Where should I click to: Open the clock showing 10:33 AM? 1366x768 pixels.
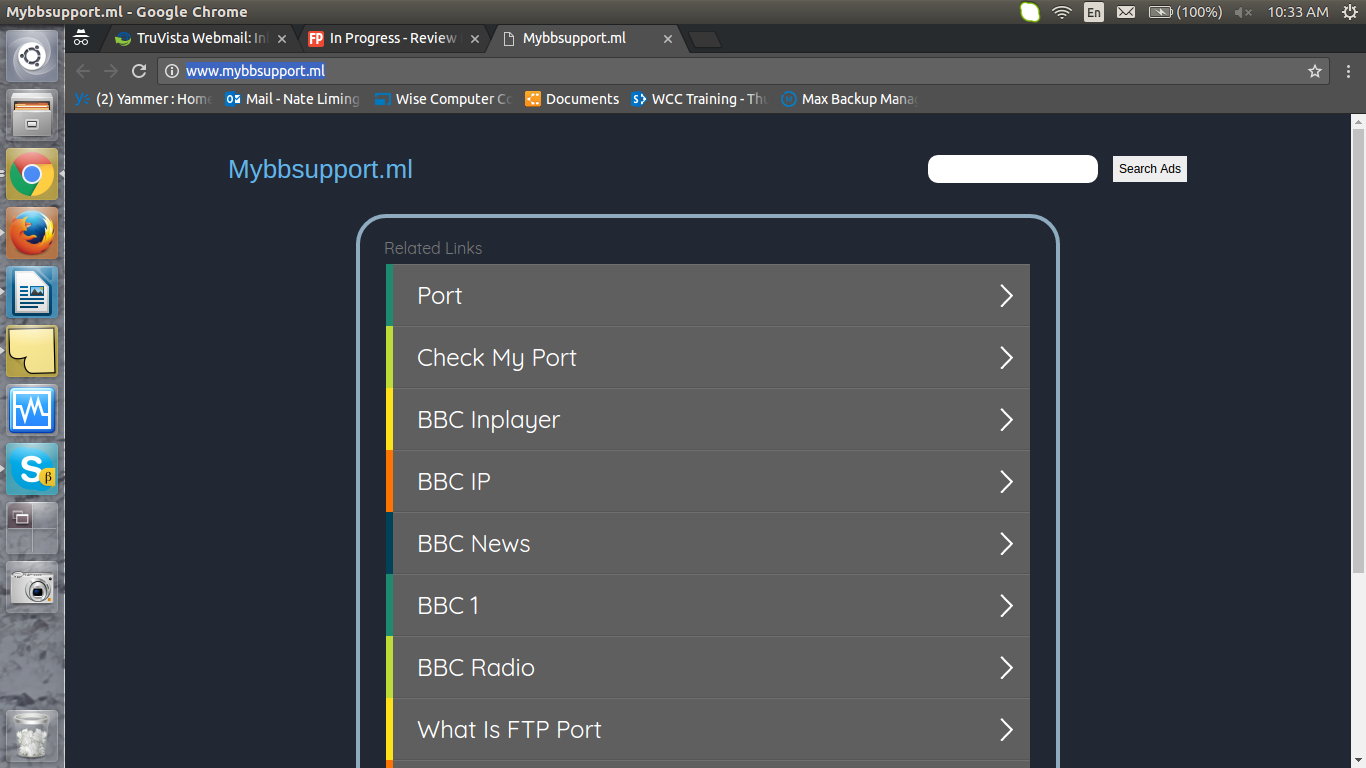1298,12
